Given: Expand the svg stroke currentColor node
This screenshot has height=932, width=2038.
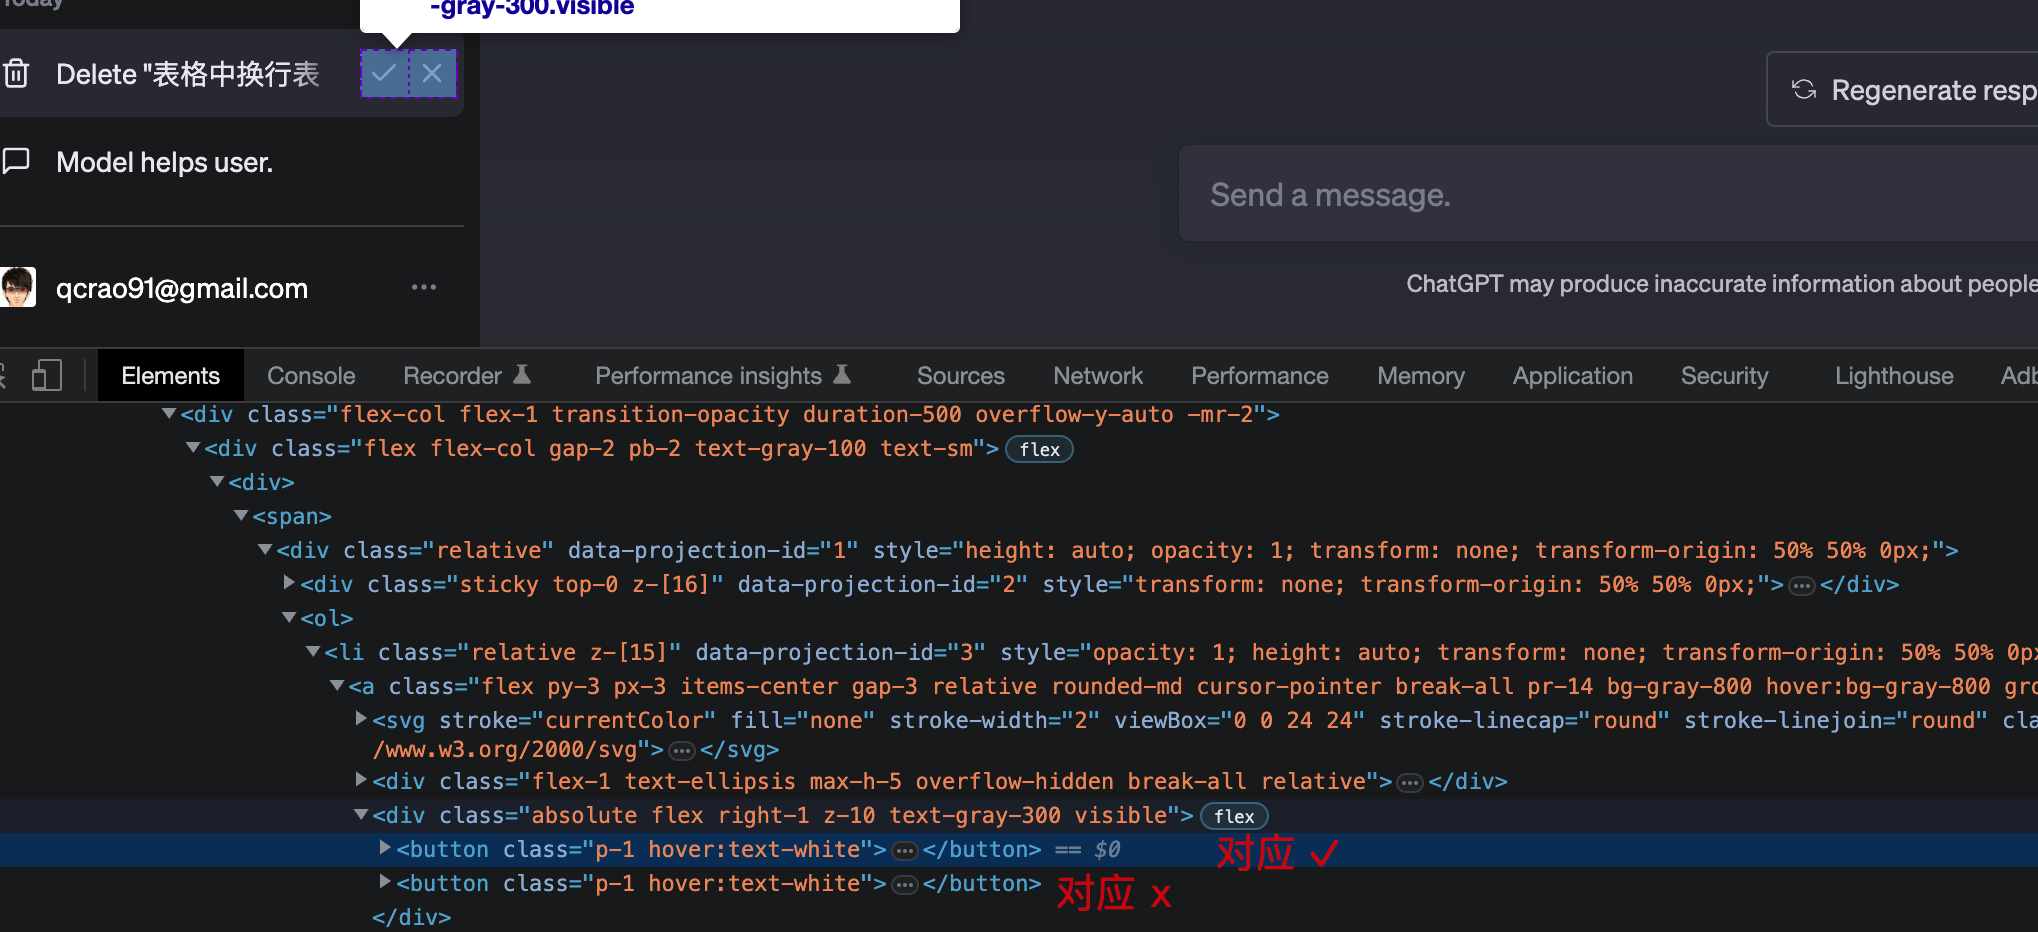Looking at the screenshot, I should pyautogui.click(x=361, y=719).
